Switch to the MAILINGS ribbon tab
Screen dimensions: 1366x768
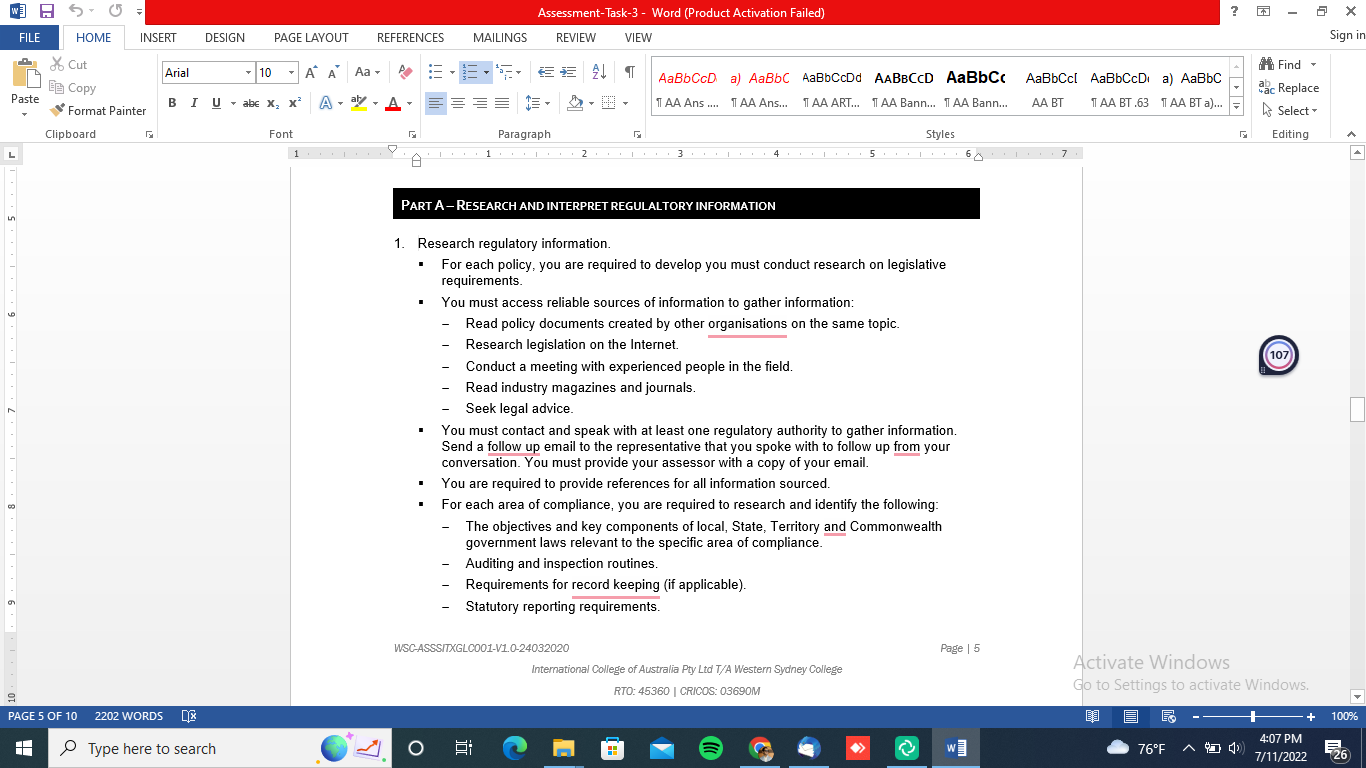coord(498,38)
